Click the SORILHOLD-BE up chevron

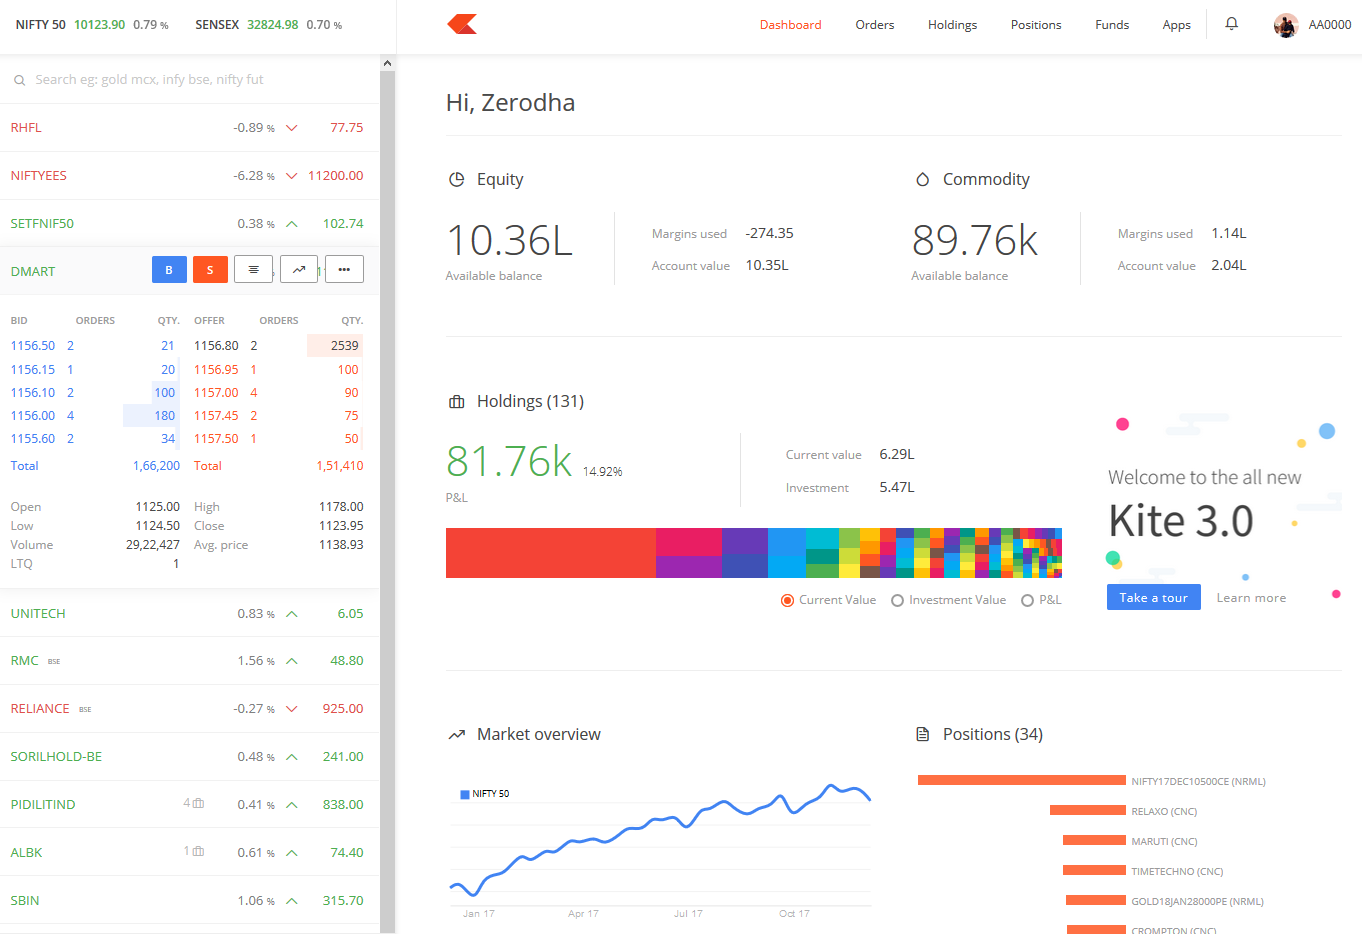coord(292,757)
